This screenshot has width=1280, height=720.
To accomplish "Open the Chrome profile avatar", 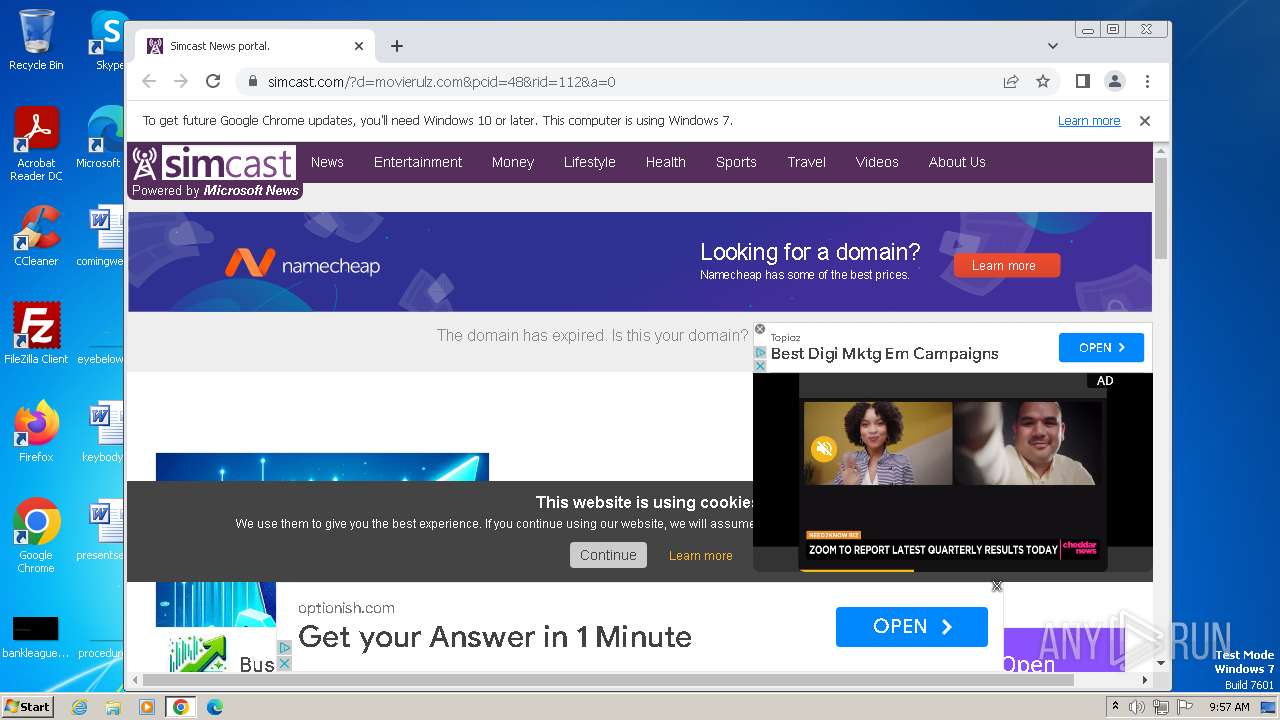I will point(1114,81).
